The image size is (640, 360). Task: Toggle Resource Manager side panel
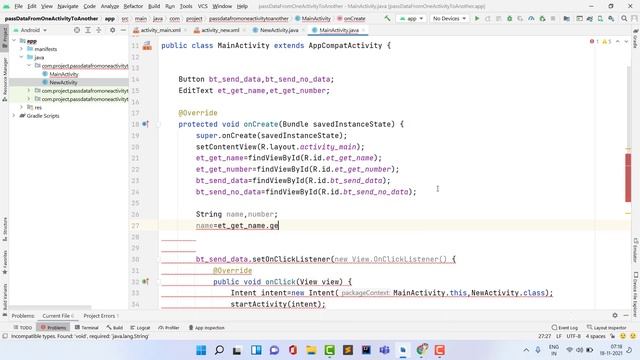pos(4,80)
